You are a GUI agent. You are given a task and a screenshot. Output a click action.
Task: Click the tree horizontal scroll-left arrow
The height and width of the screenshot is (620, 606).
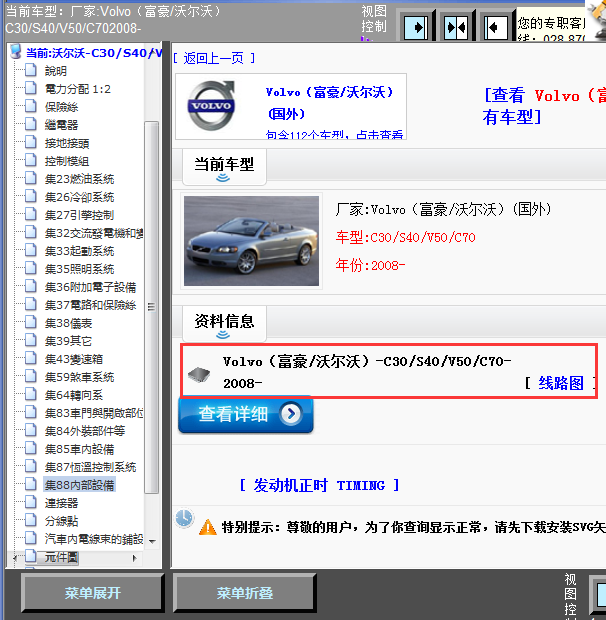[x=15, y=558]
